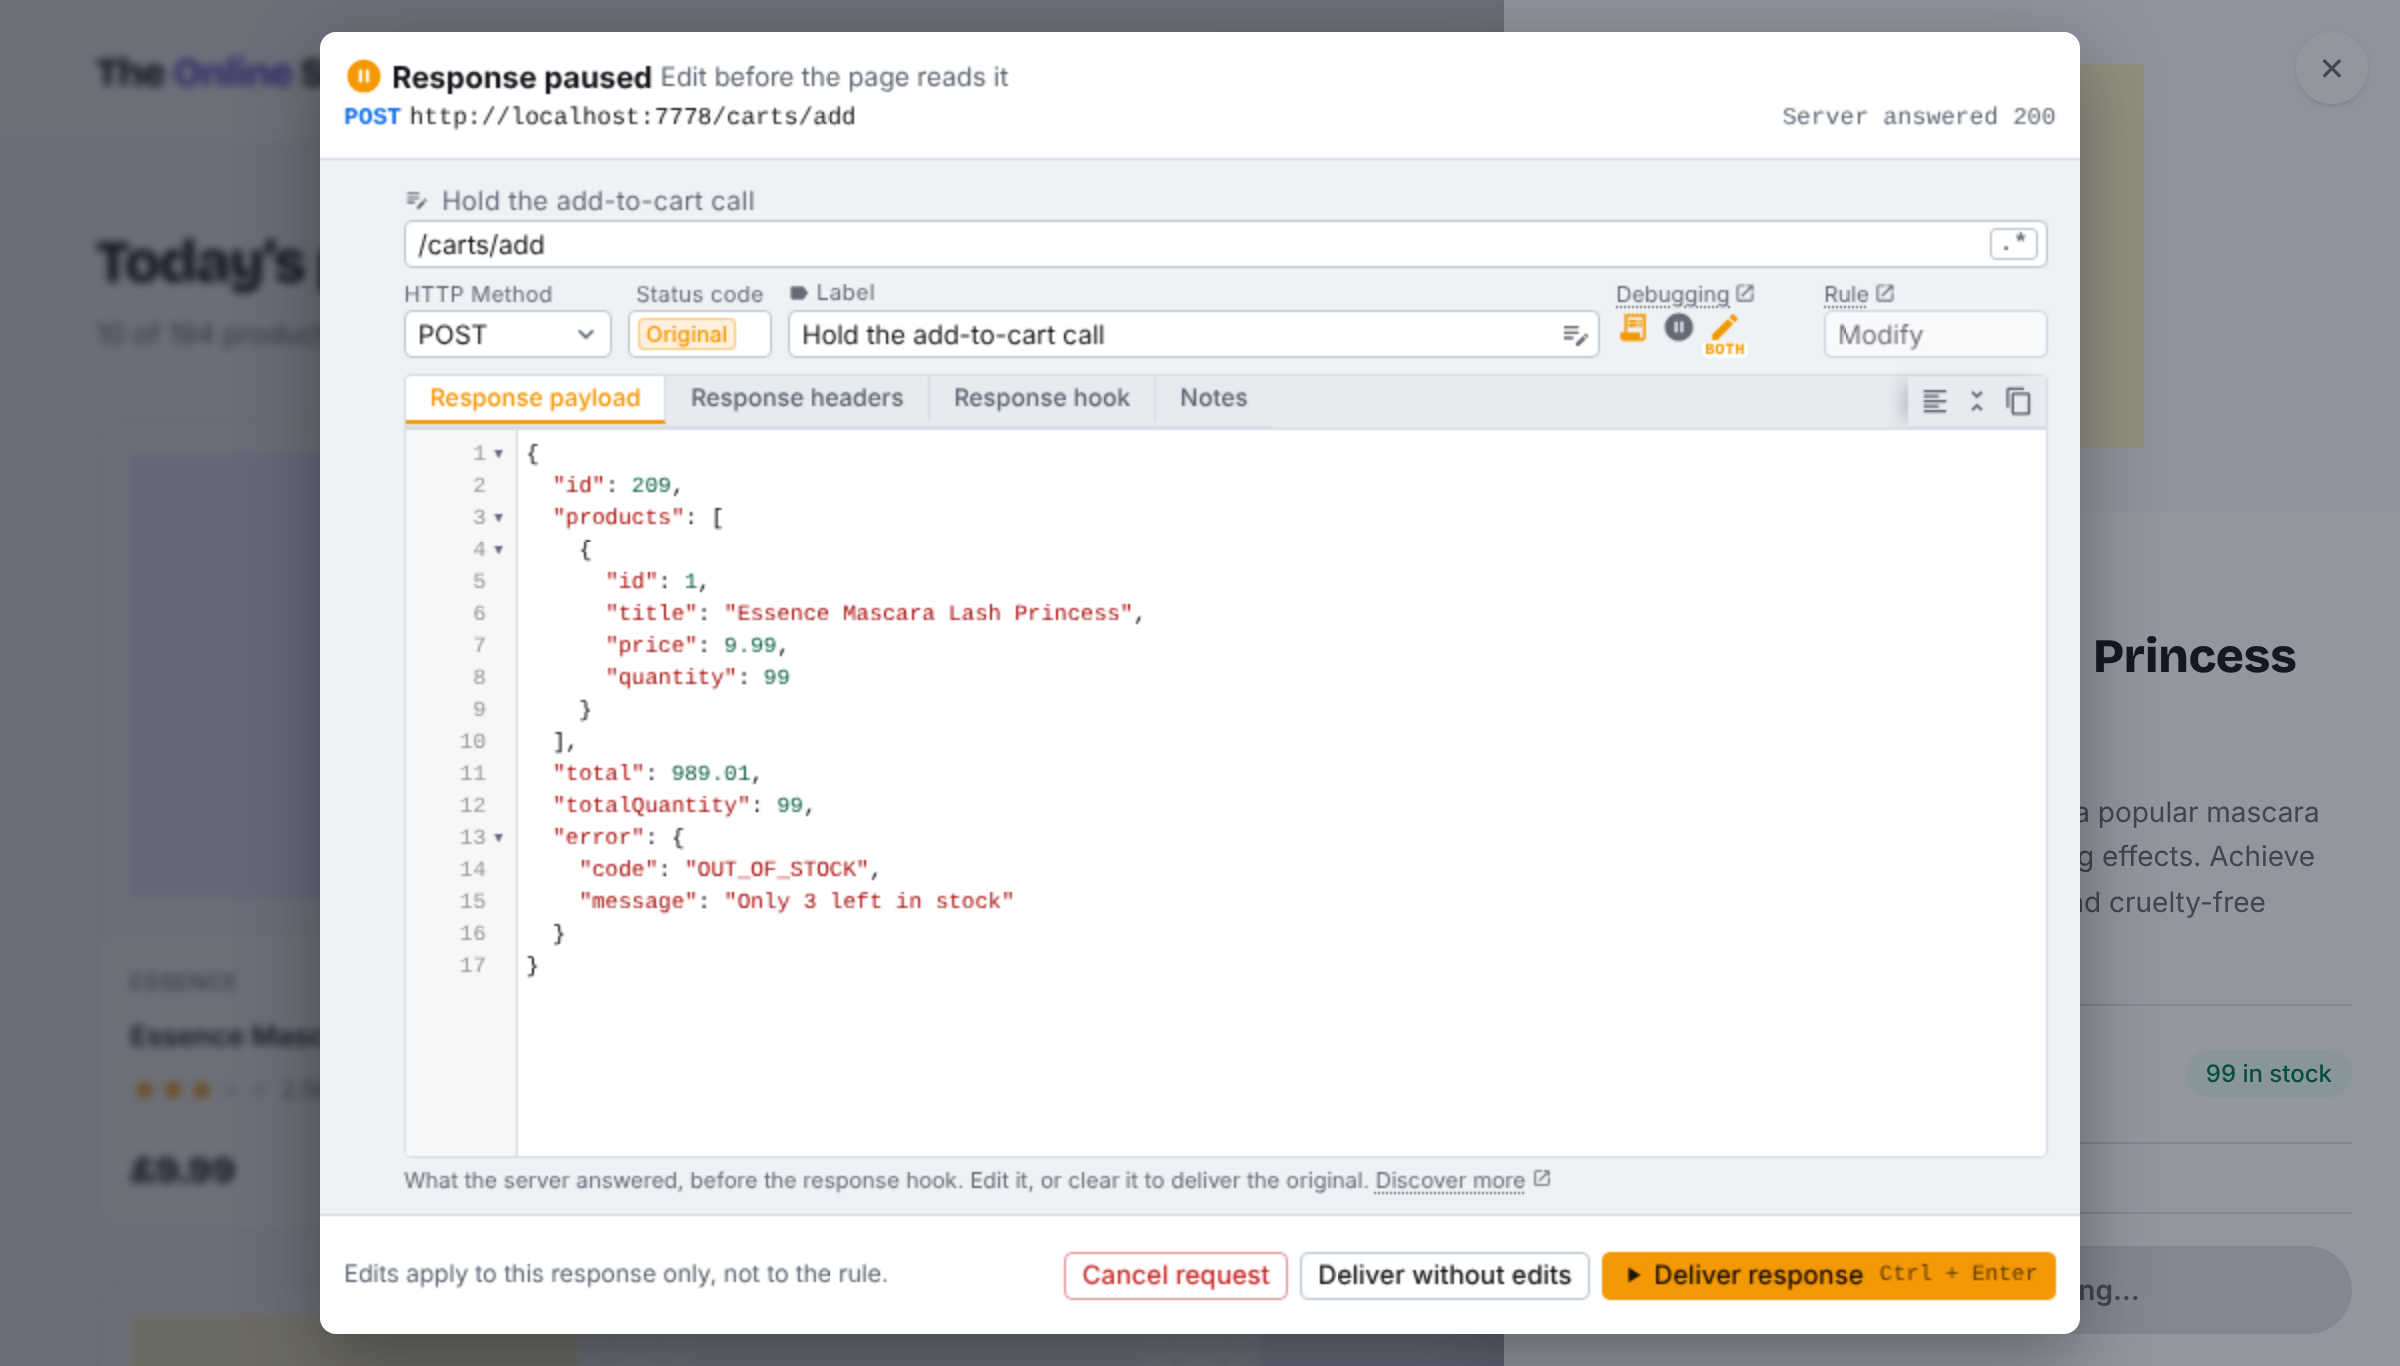Collapse the JSON fold arrow at line 1

pyautogui.click(x=499, y=454)
